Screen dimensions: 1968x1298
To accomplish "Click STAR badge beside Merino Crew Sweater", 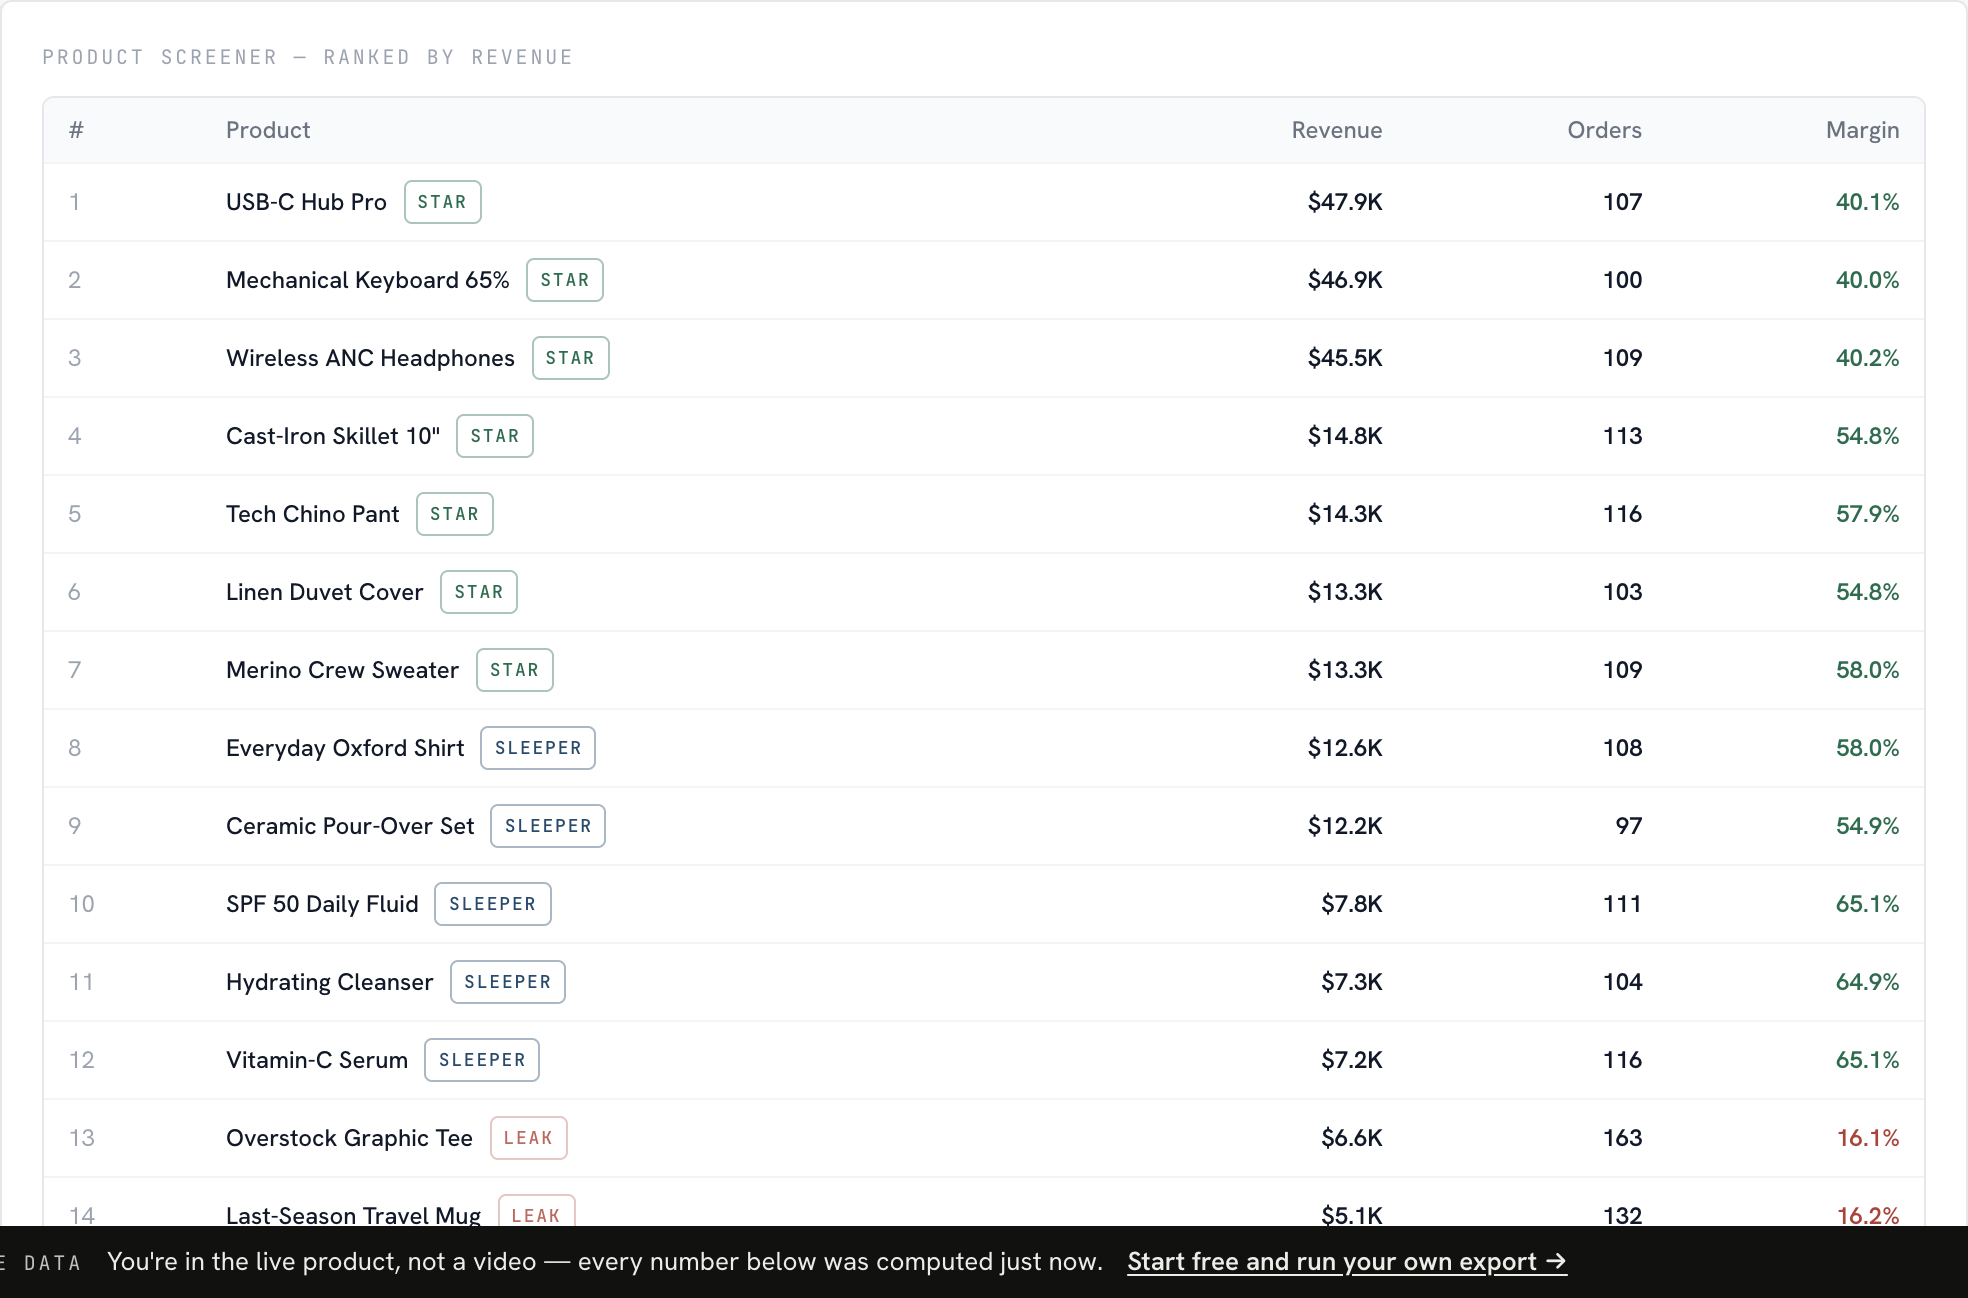I will [x=515, y=670].
